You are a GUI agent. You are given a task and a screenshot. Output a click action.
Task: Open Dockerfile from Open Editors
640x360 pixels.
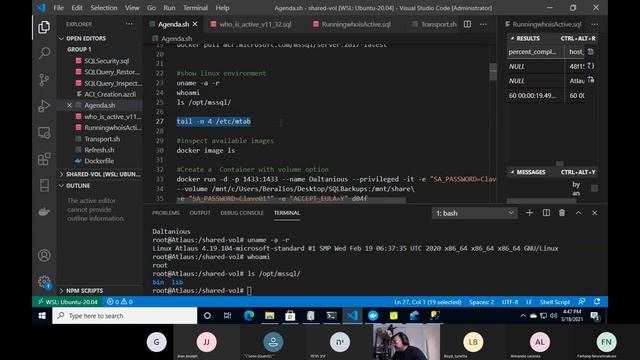[99, 161]
